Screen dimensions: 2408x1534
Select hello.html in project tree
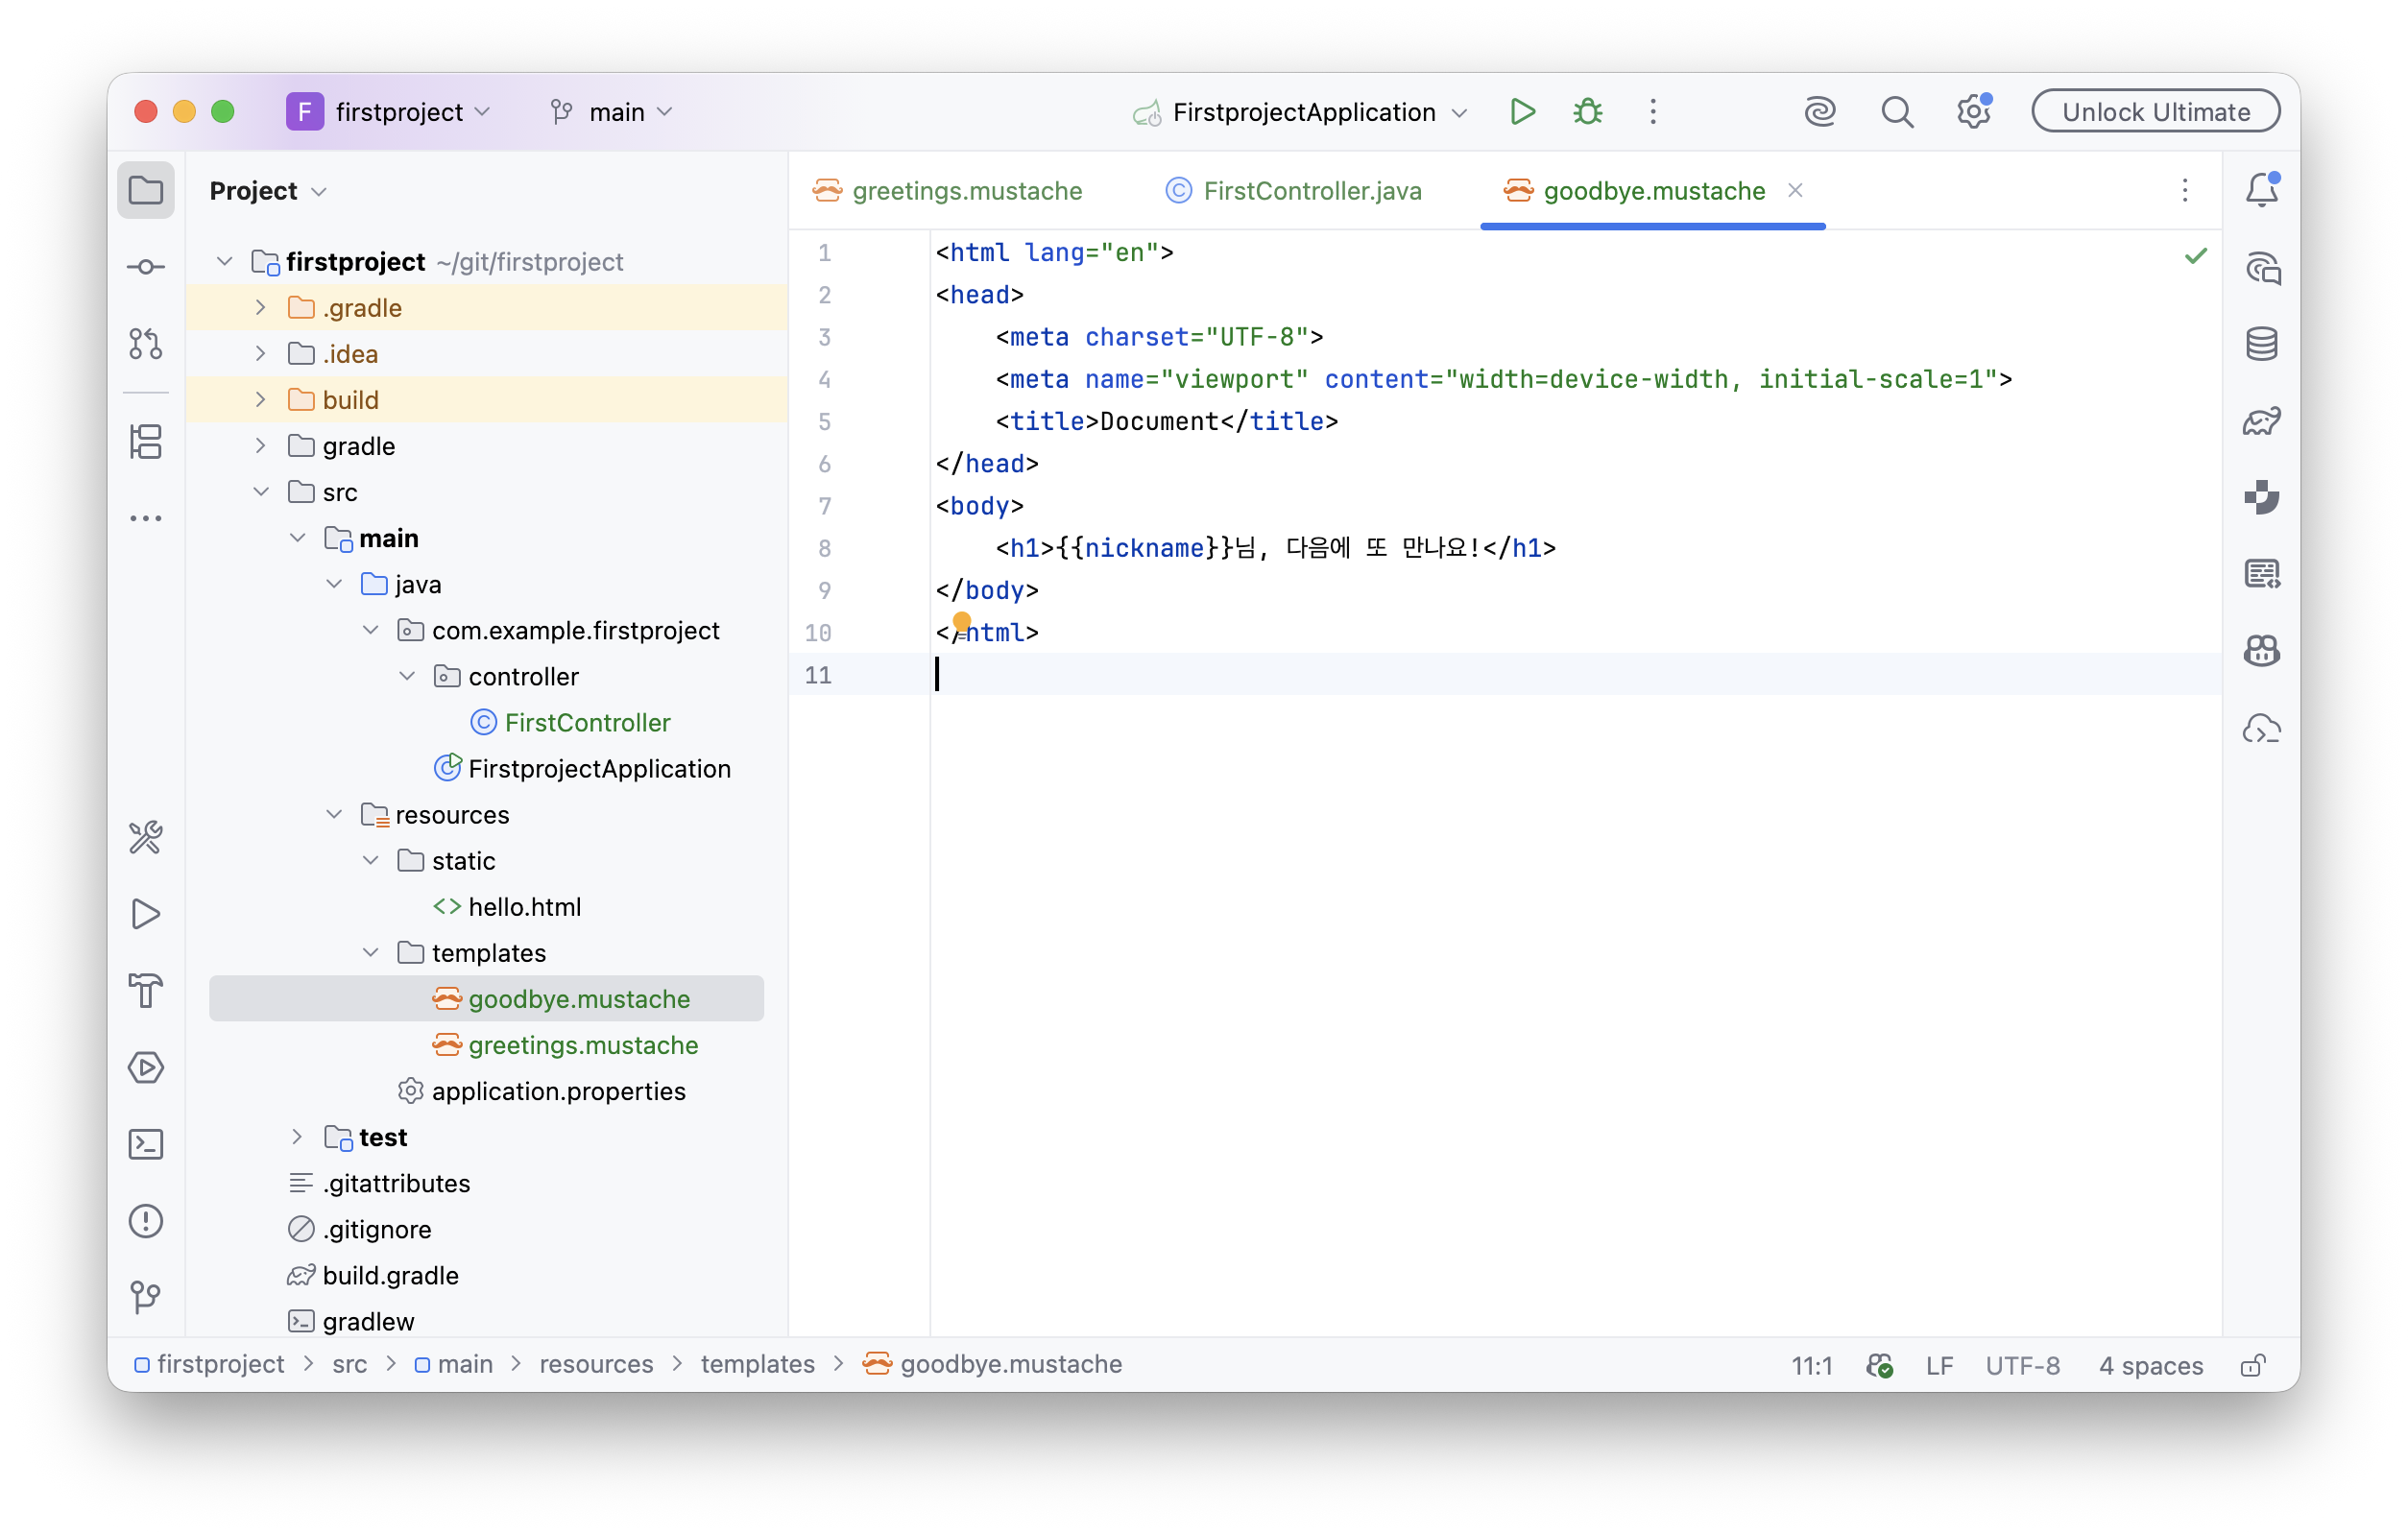tap(524, 907)
